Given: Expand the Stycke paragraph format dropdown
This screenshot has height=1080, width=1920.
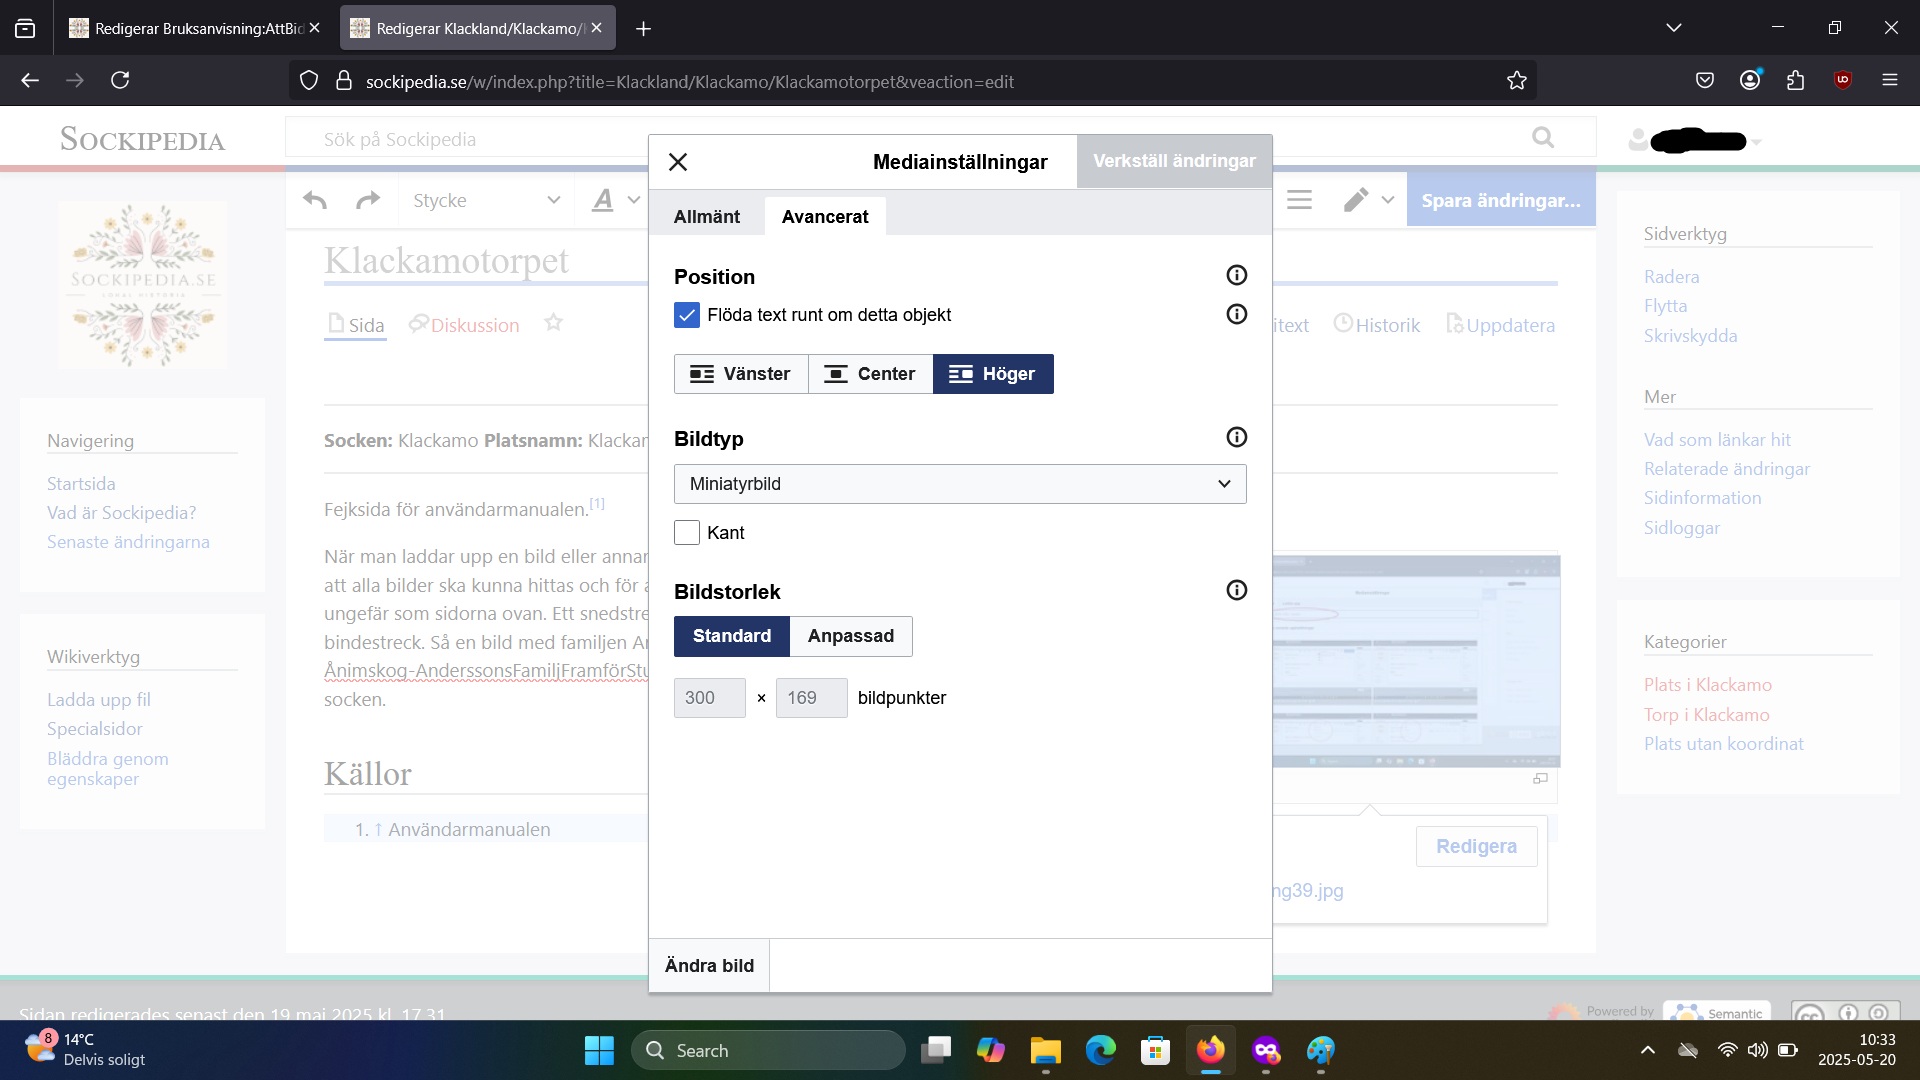Looking at the screenshot, I should pyautogui.click(x=486, y=200).
